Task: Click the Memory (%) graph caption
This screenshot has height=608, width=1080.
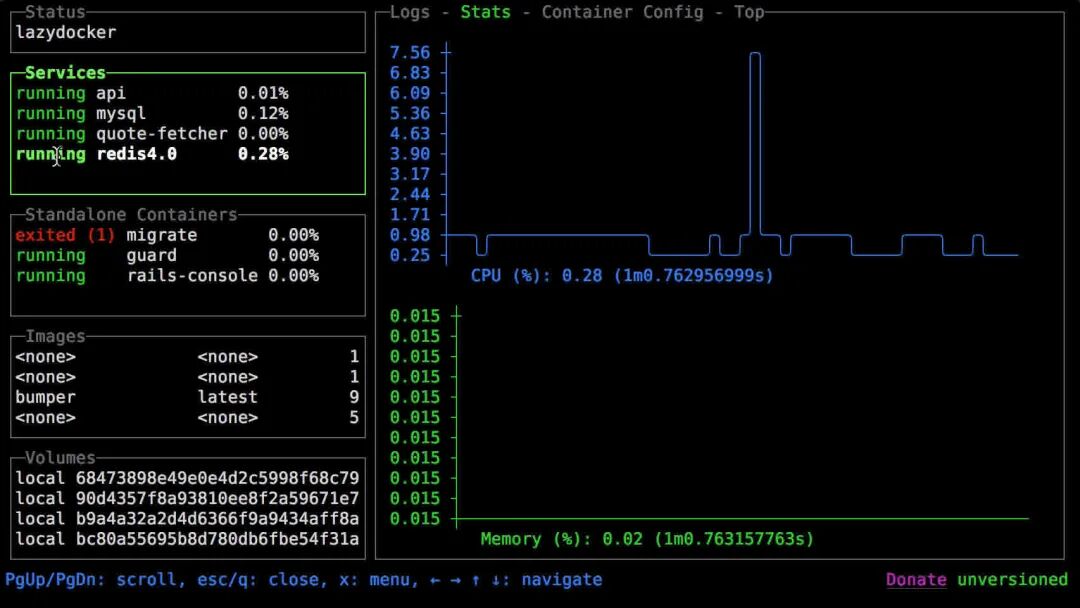Action: tap(647, 539)
